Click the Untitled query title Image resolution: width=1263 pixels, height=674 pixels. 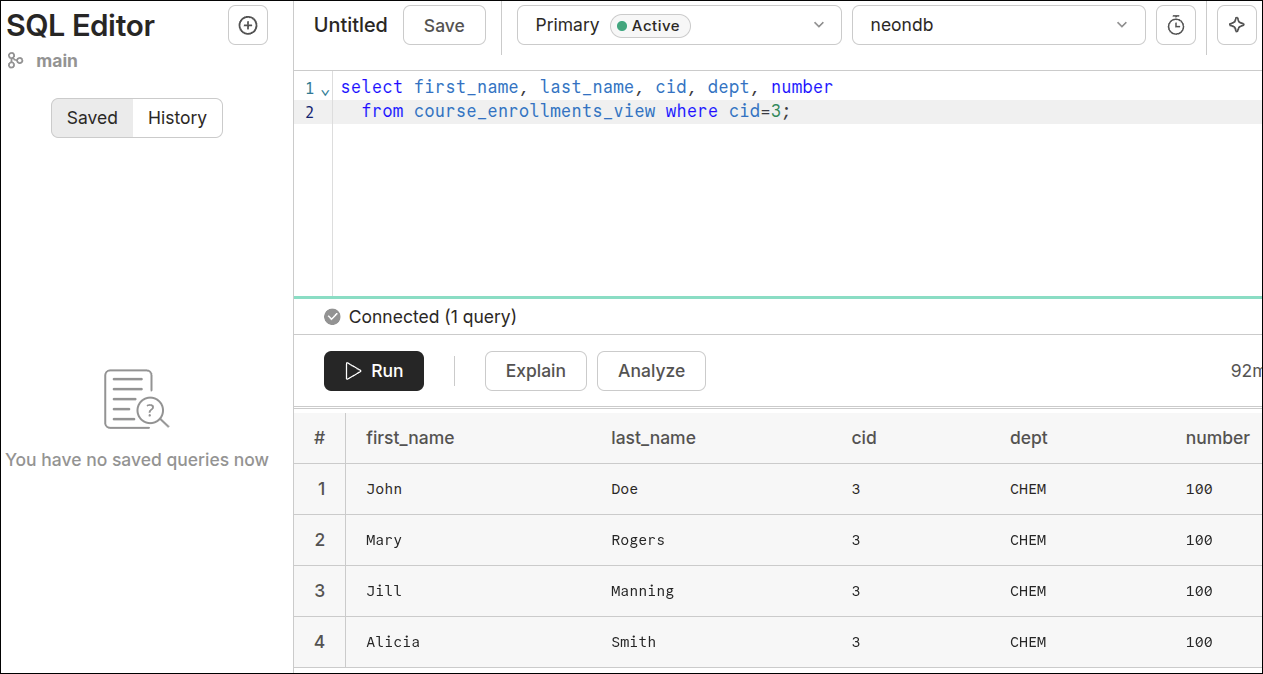(350, 25)
